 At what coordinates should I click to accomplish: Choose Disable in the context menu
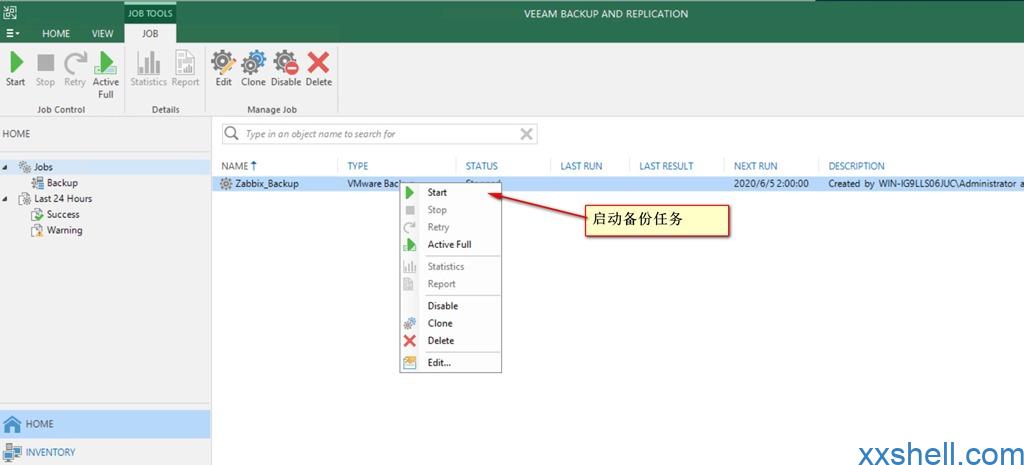click(451, 306)
